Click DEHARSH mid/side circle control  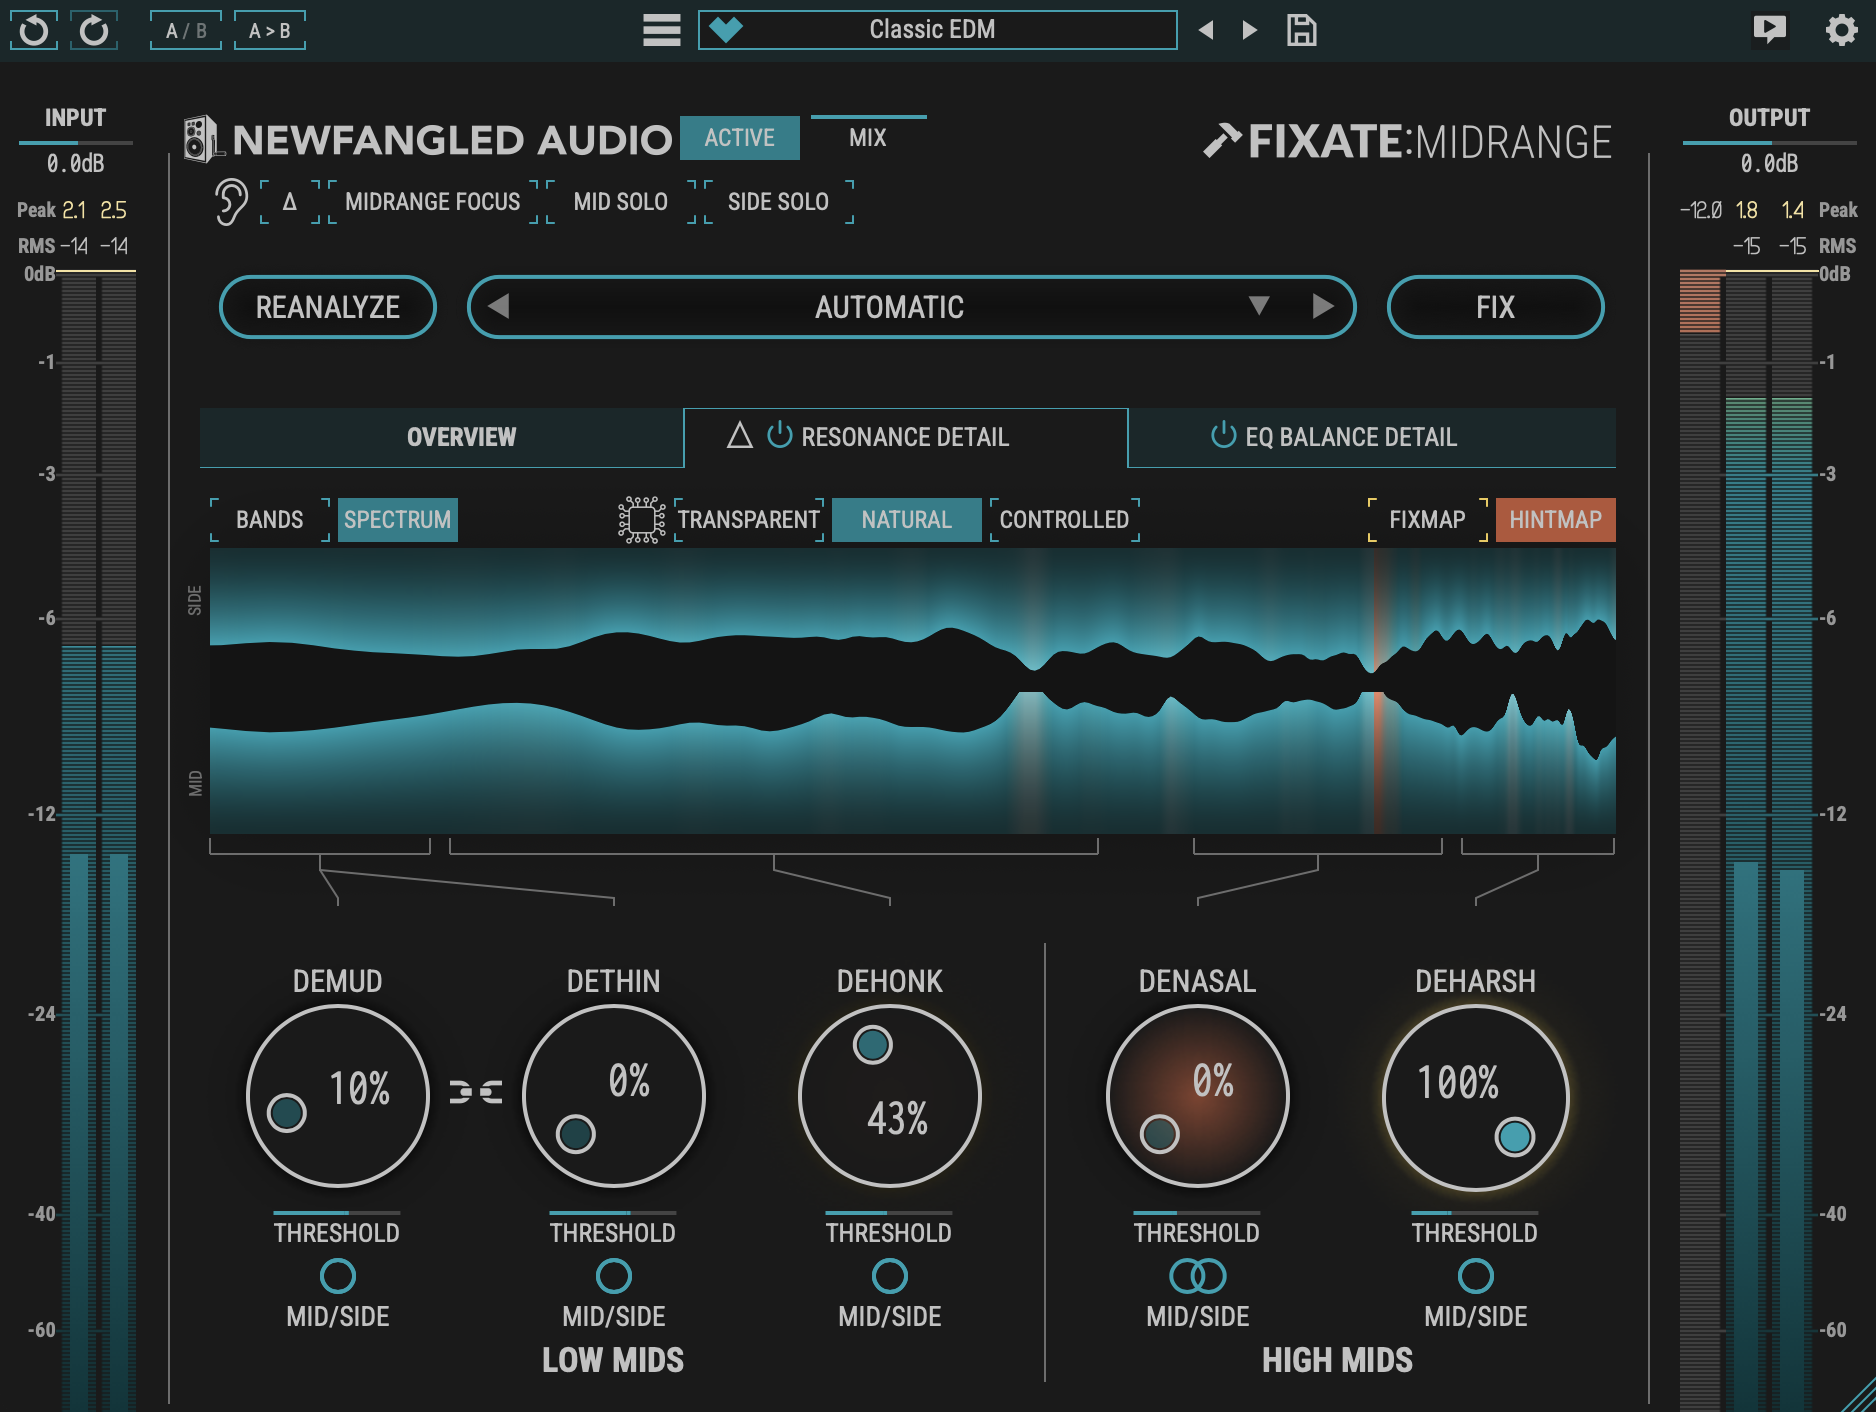pos(1476,1276)
